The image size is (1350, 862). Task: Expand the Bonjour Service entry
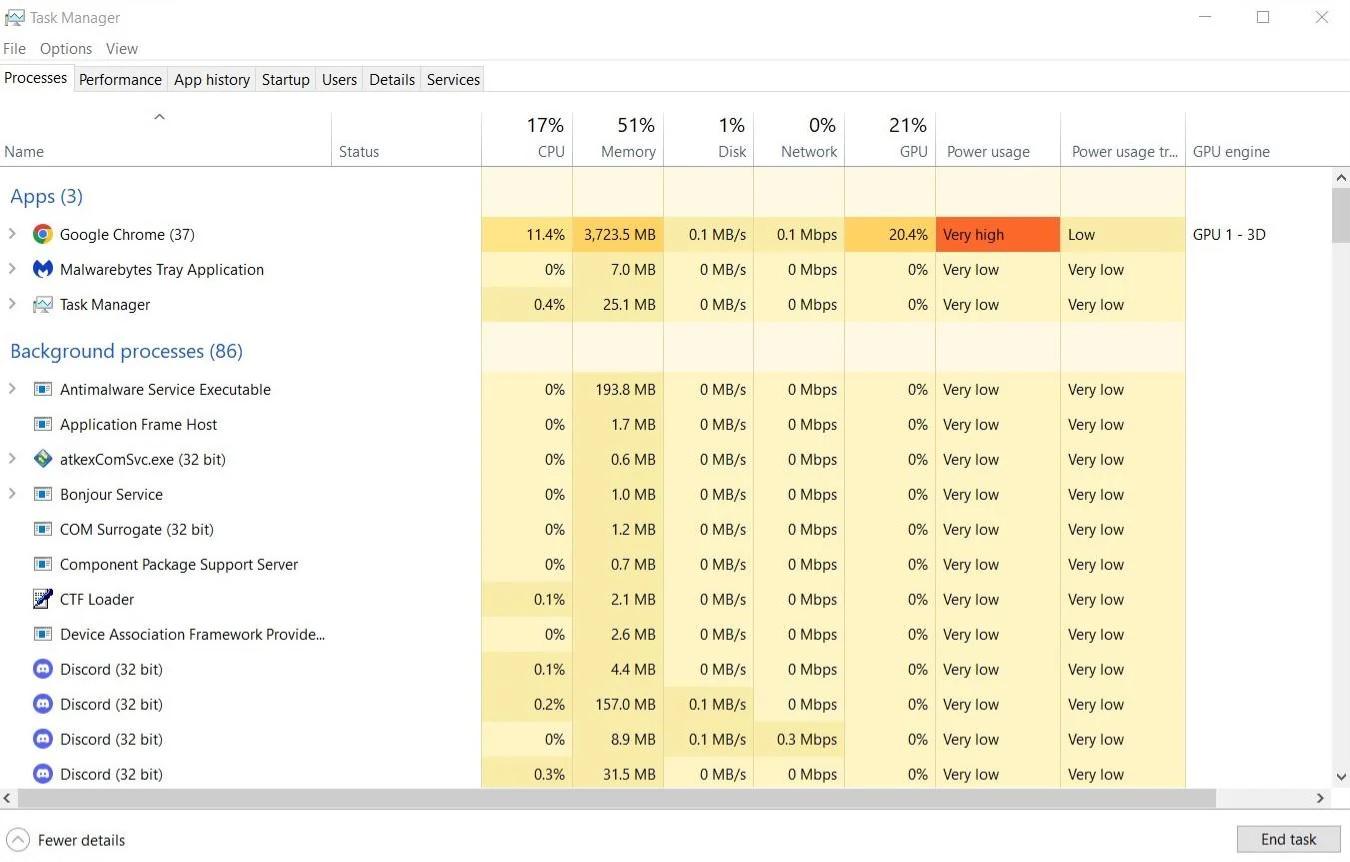[x=12, y=494]
